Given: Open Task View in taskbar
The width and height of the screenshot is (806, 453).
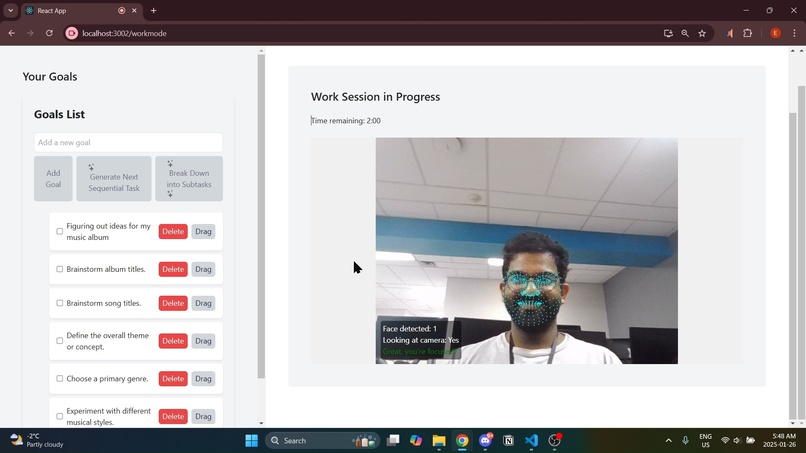Looking at the screenshot, I should (x=393, y=440).
